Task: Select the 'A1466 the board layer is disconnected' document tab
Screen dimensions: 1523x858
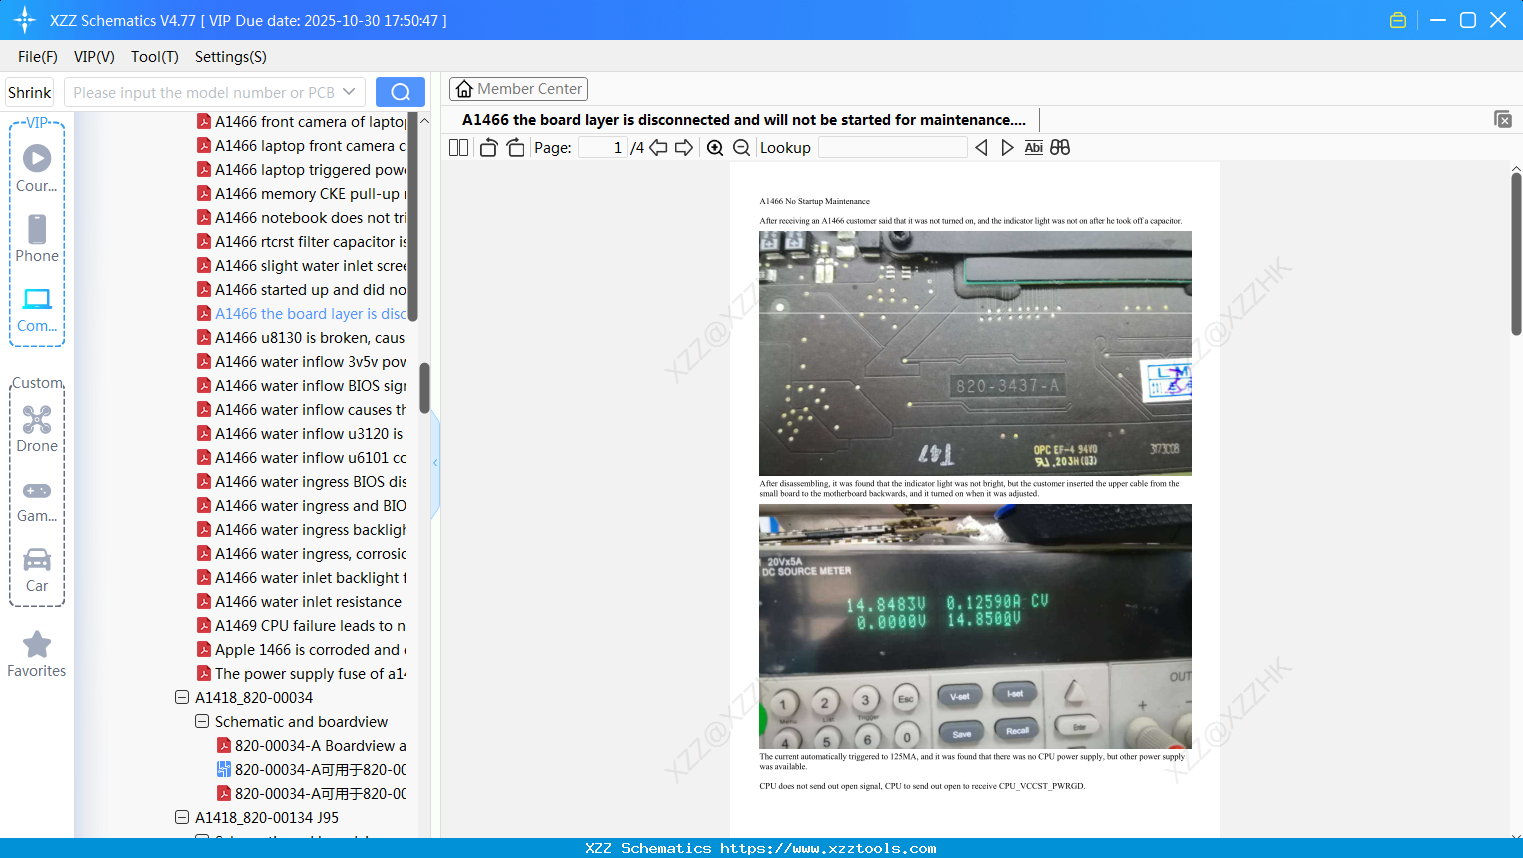Action: [x=744, y=120]
